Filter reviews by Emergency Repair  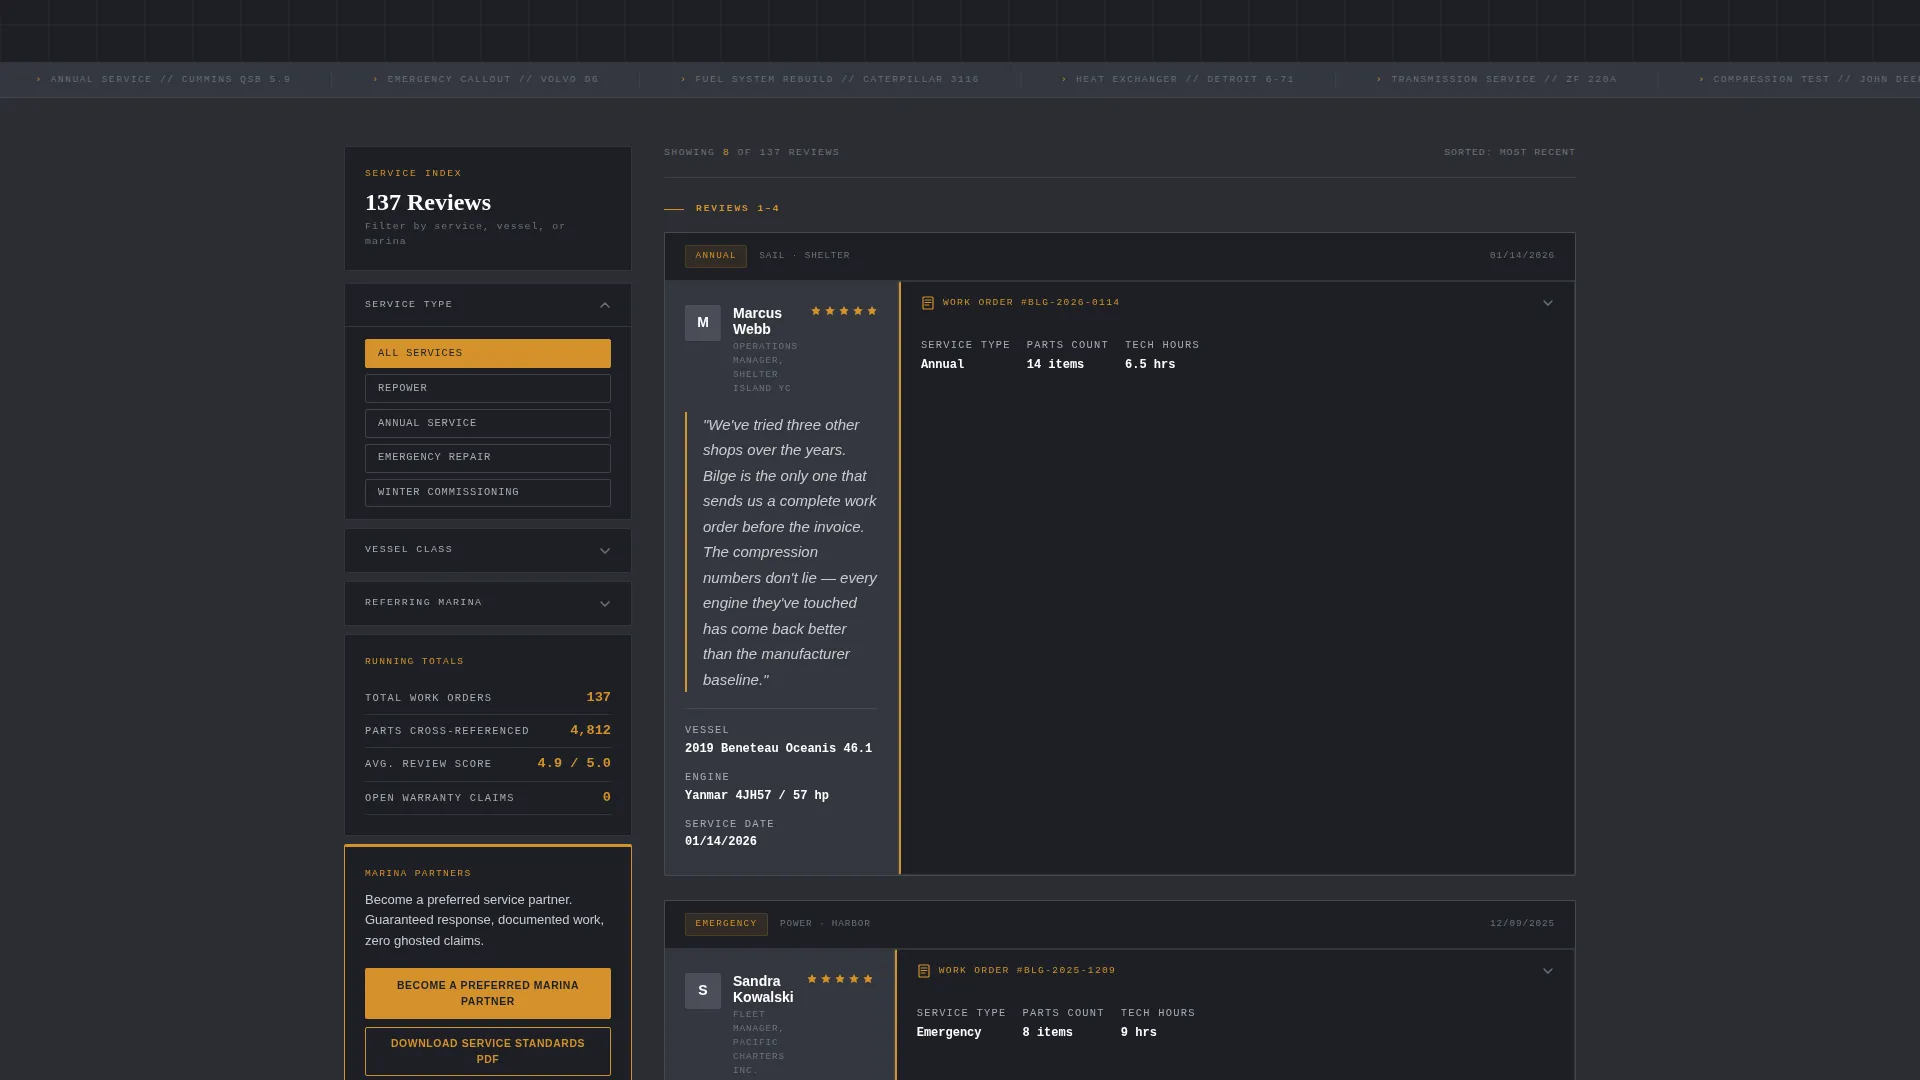tap(488, 458)
